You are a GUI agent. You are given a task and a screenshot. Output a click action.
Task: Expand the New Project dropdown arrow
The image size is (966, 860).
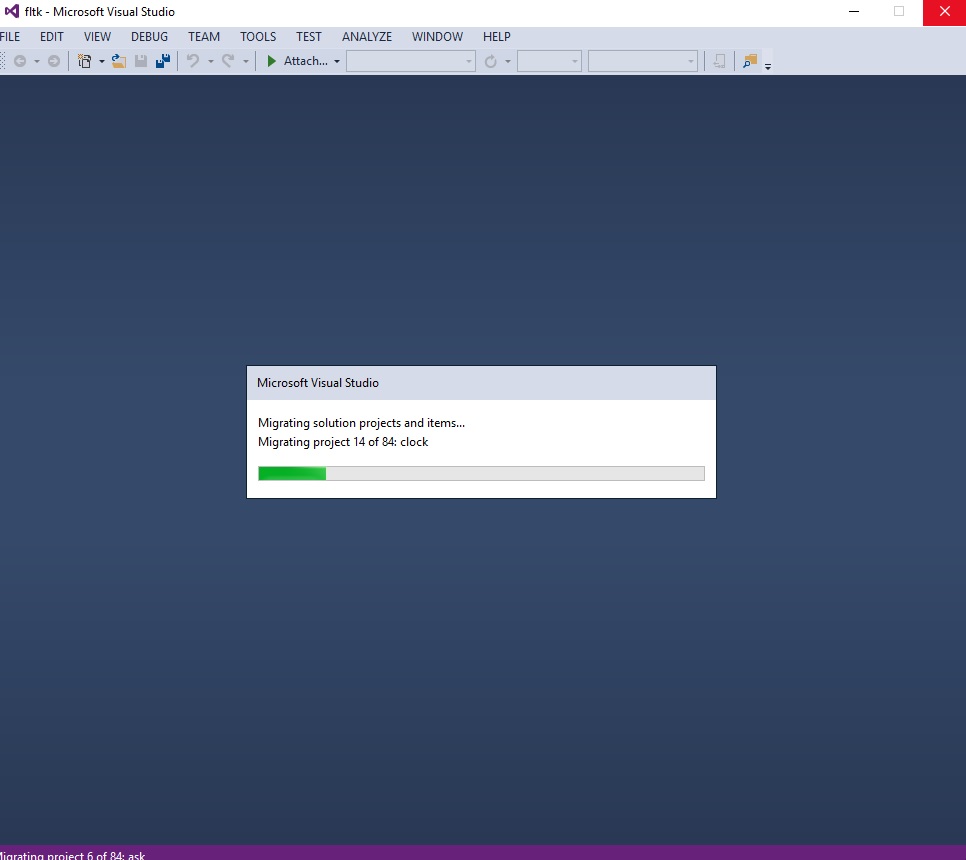pos(102,62)
